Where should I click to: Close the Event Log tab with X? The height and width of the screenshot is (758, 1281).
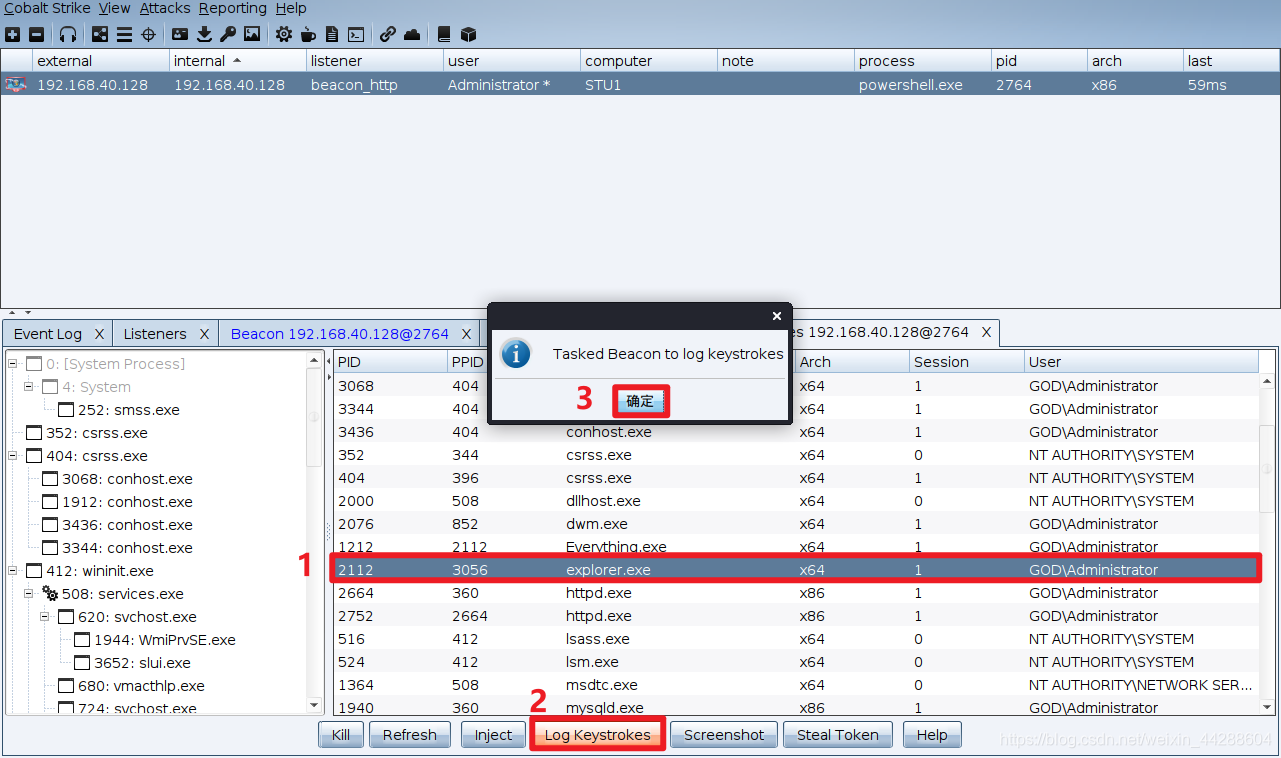tap(99, 334)
